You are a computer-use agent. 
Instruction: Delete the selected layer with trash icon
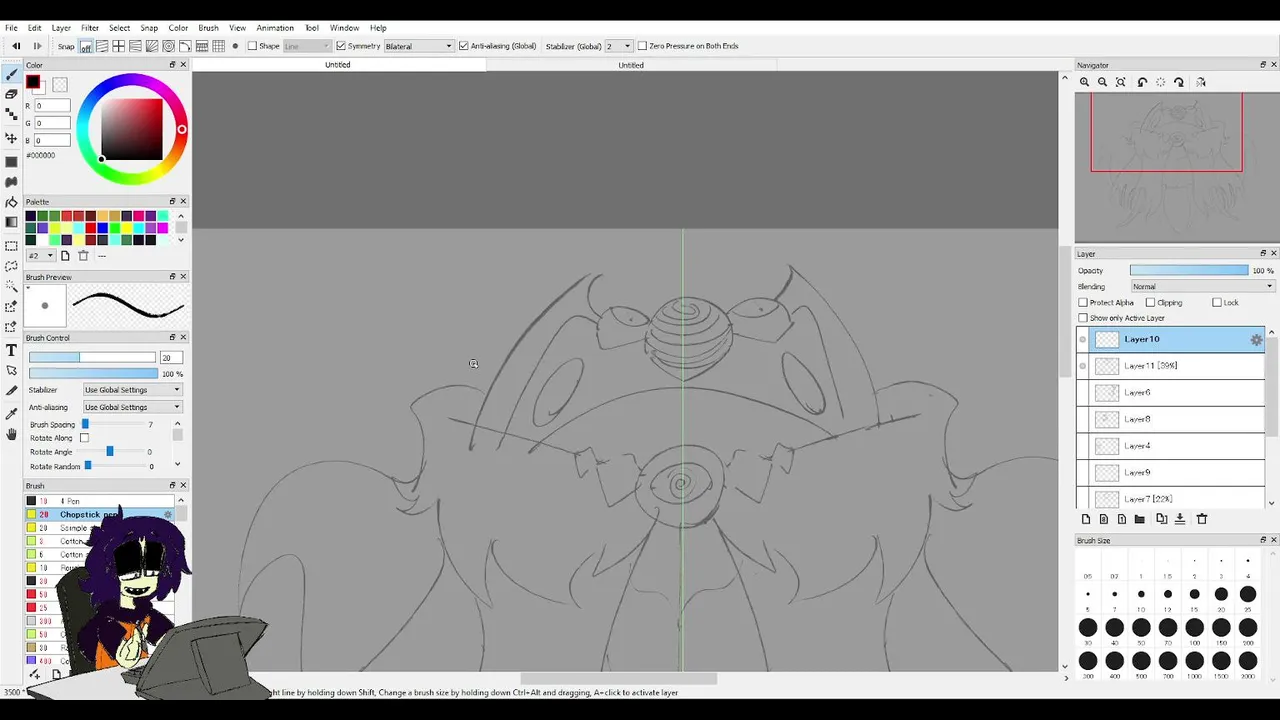coord(1202,519)
